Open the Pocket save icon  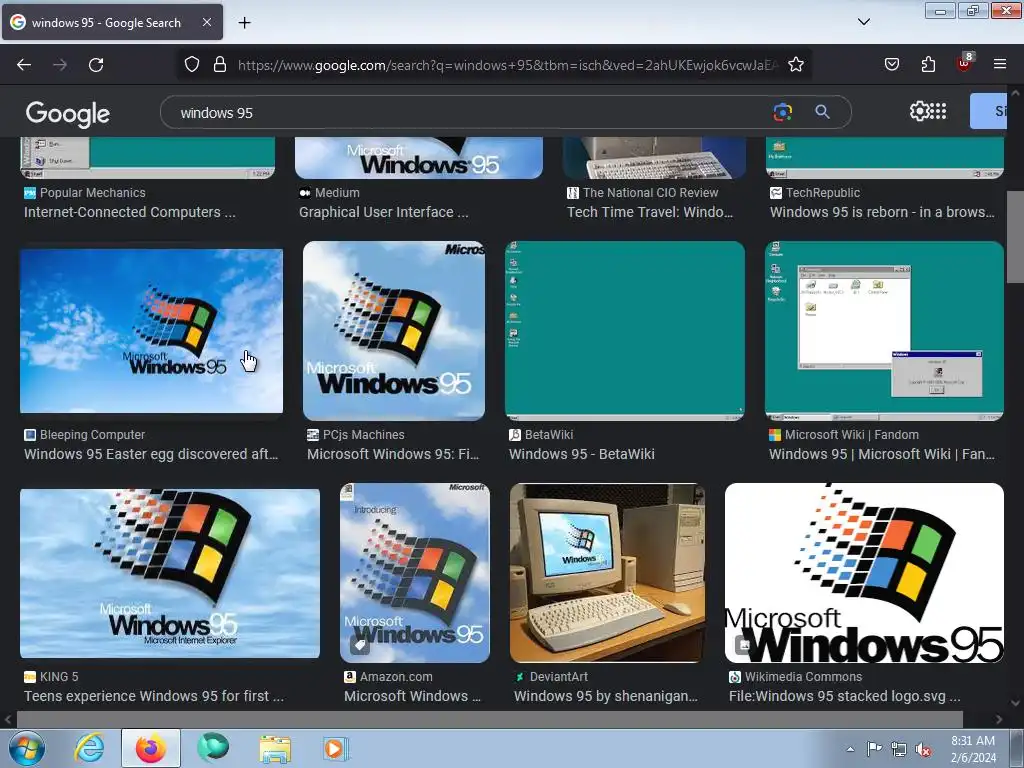[891, 64]
